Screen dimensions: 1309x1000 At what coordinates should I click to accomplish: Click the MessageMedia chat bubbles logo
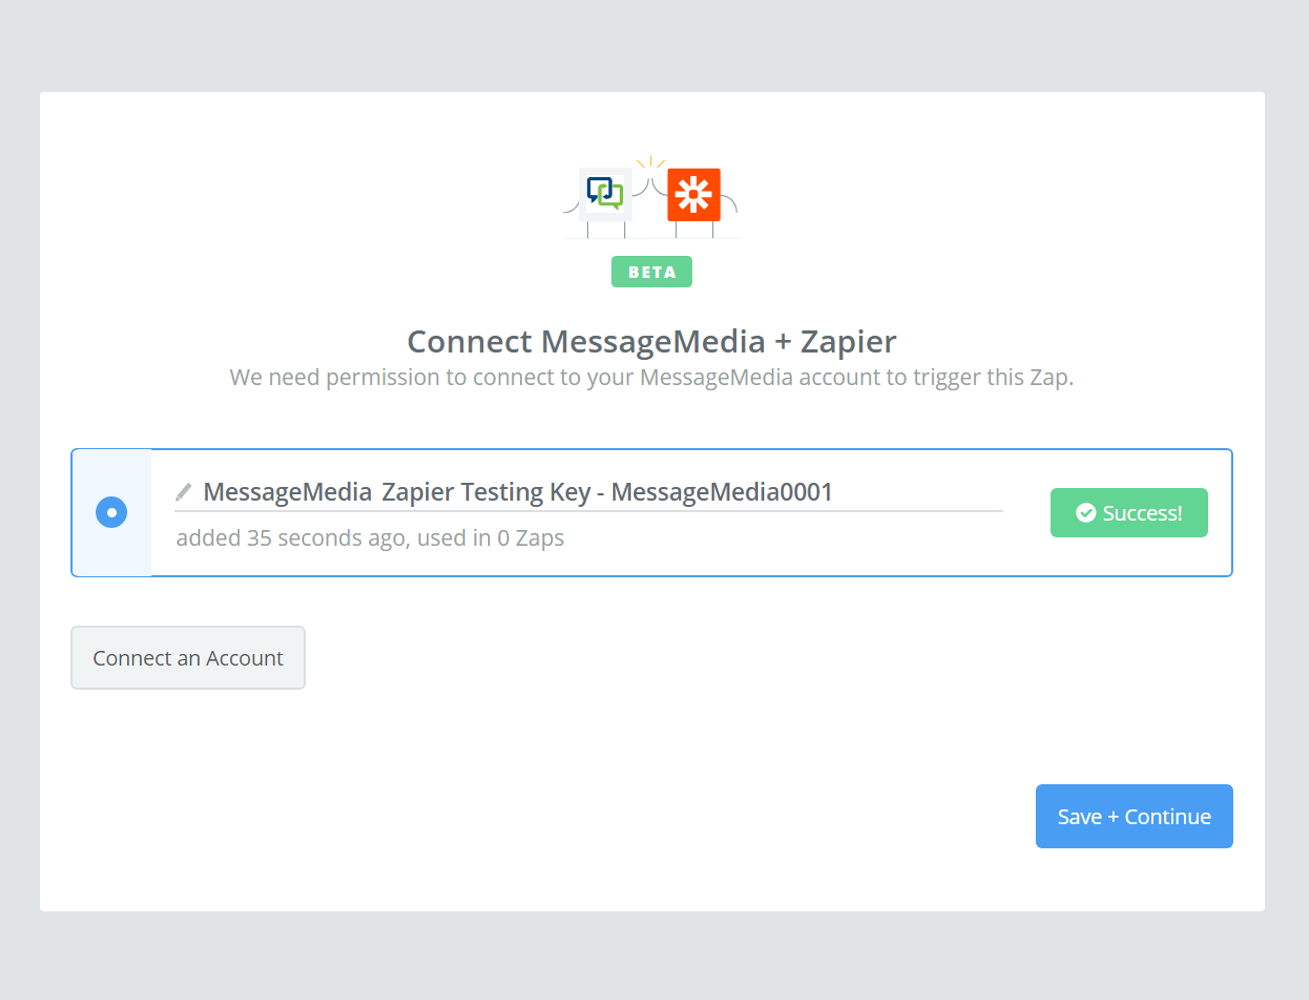pos(605,193)
